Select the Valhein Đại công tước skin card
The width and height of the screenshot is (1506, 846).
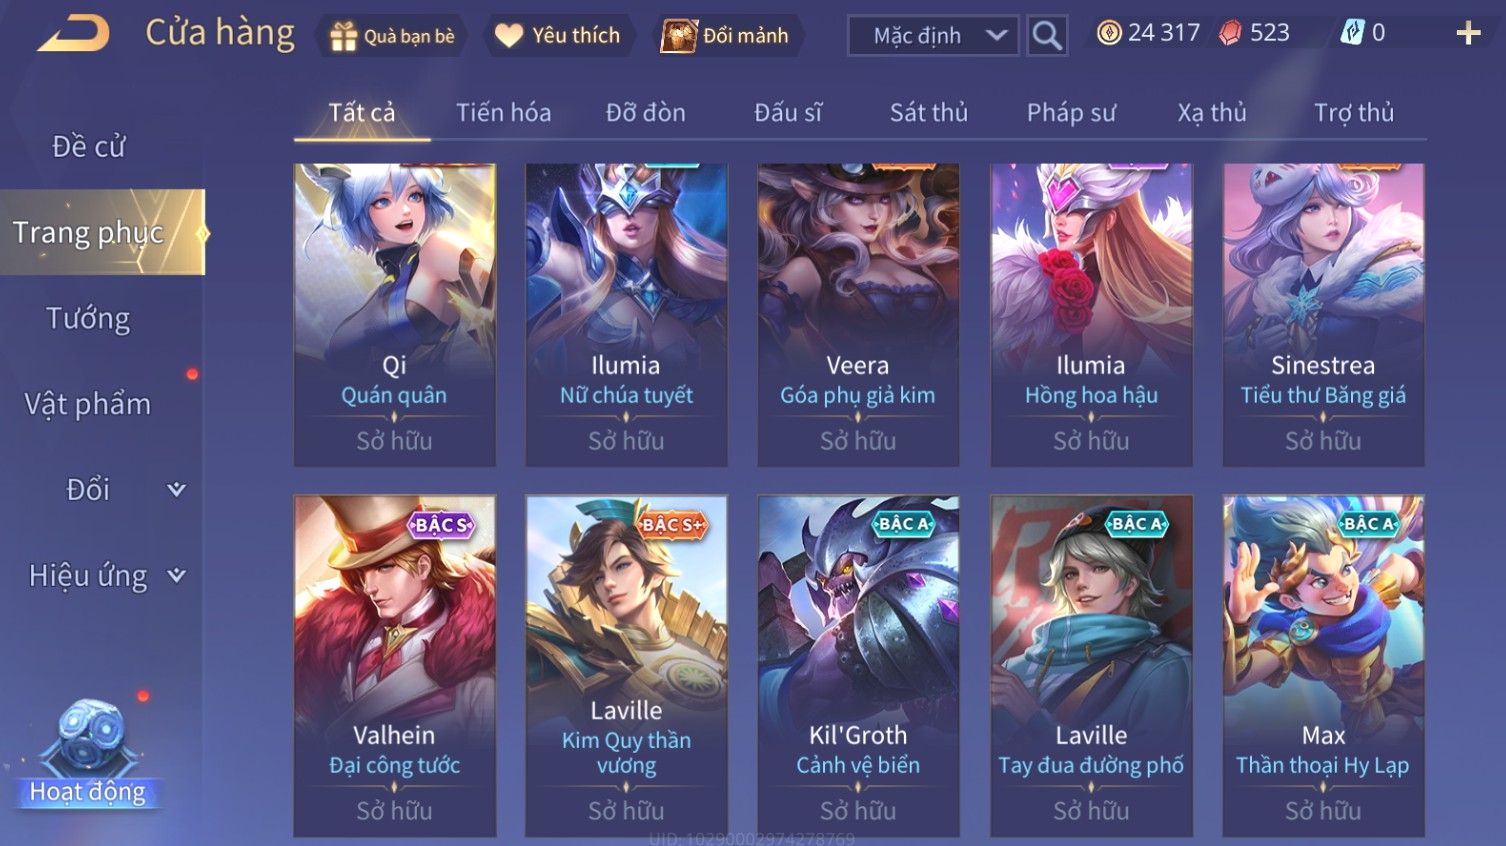click(395, 665)
